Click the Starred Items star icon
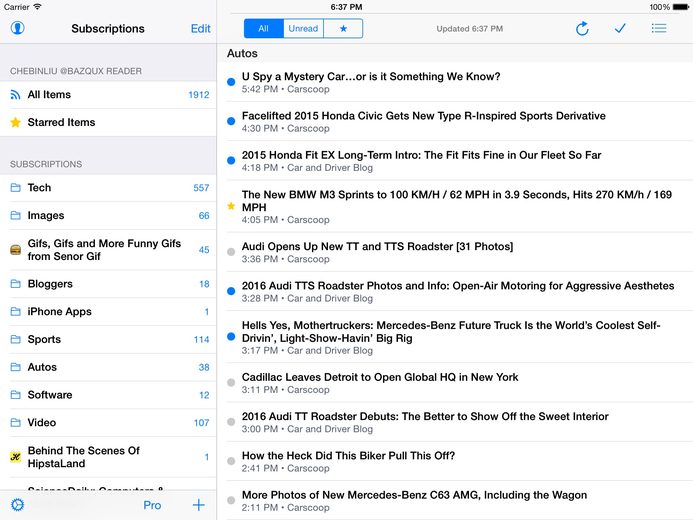Image resolution: width=693 pixels, height=520 pixels. coord(15,122)
